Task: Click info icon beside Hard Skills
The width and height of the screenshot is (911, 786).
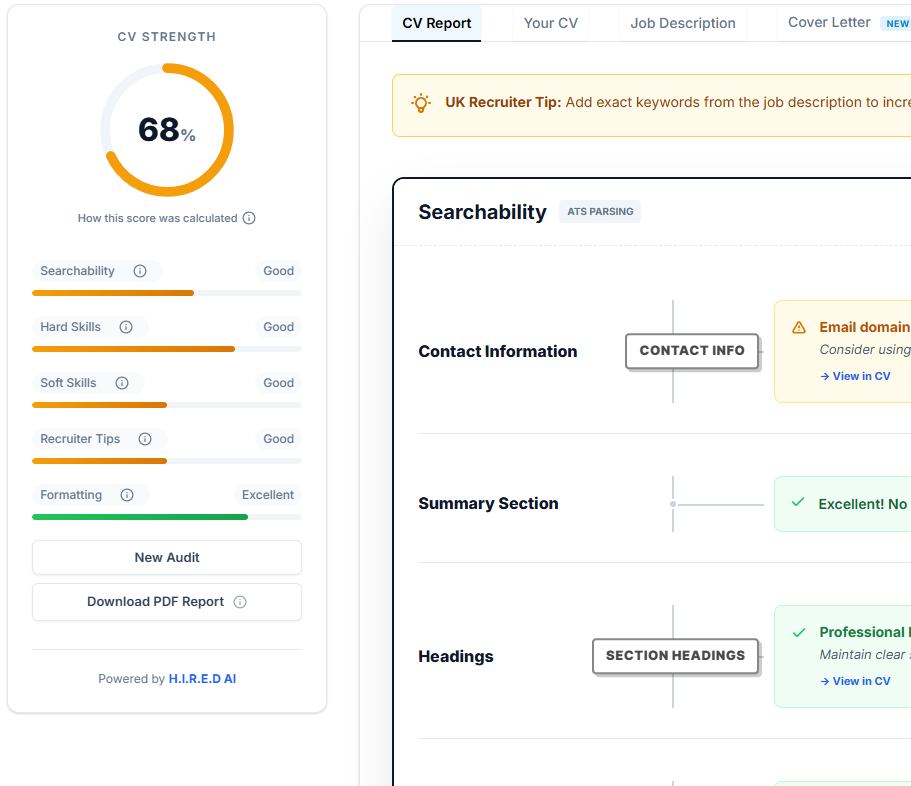Action: [x=125, y=327]
